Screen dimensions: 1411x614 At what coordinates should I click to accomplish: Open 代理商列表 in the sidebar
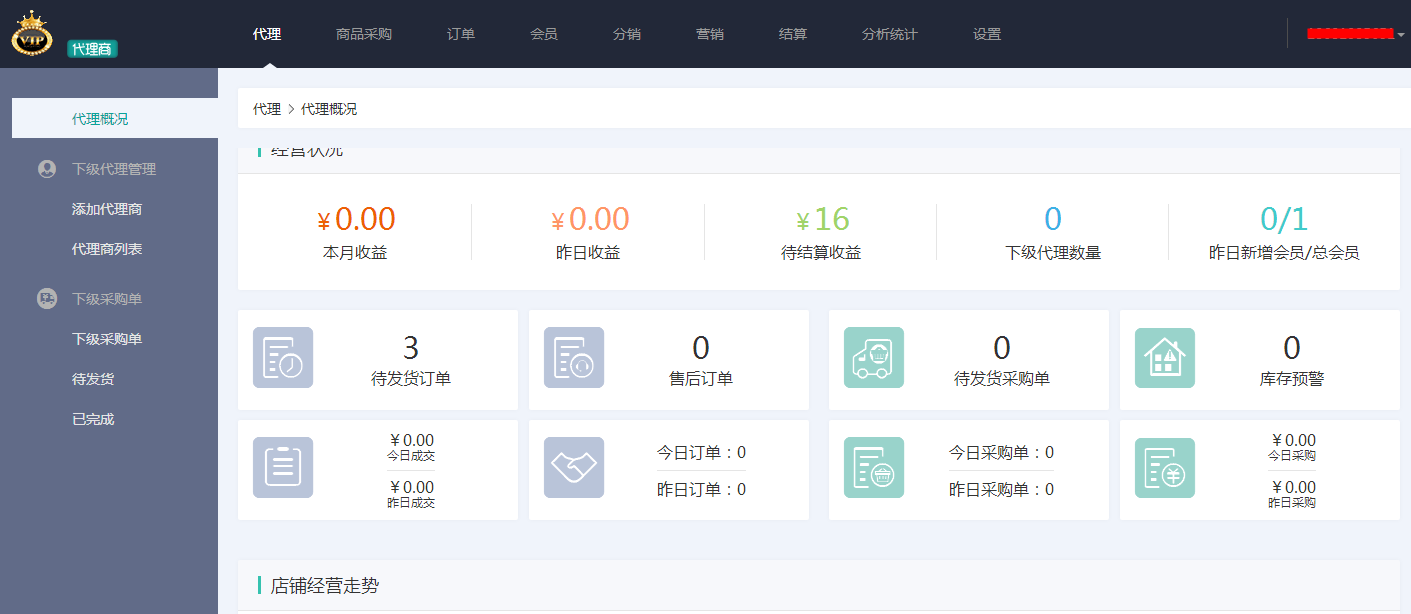[x=107, y=249]
